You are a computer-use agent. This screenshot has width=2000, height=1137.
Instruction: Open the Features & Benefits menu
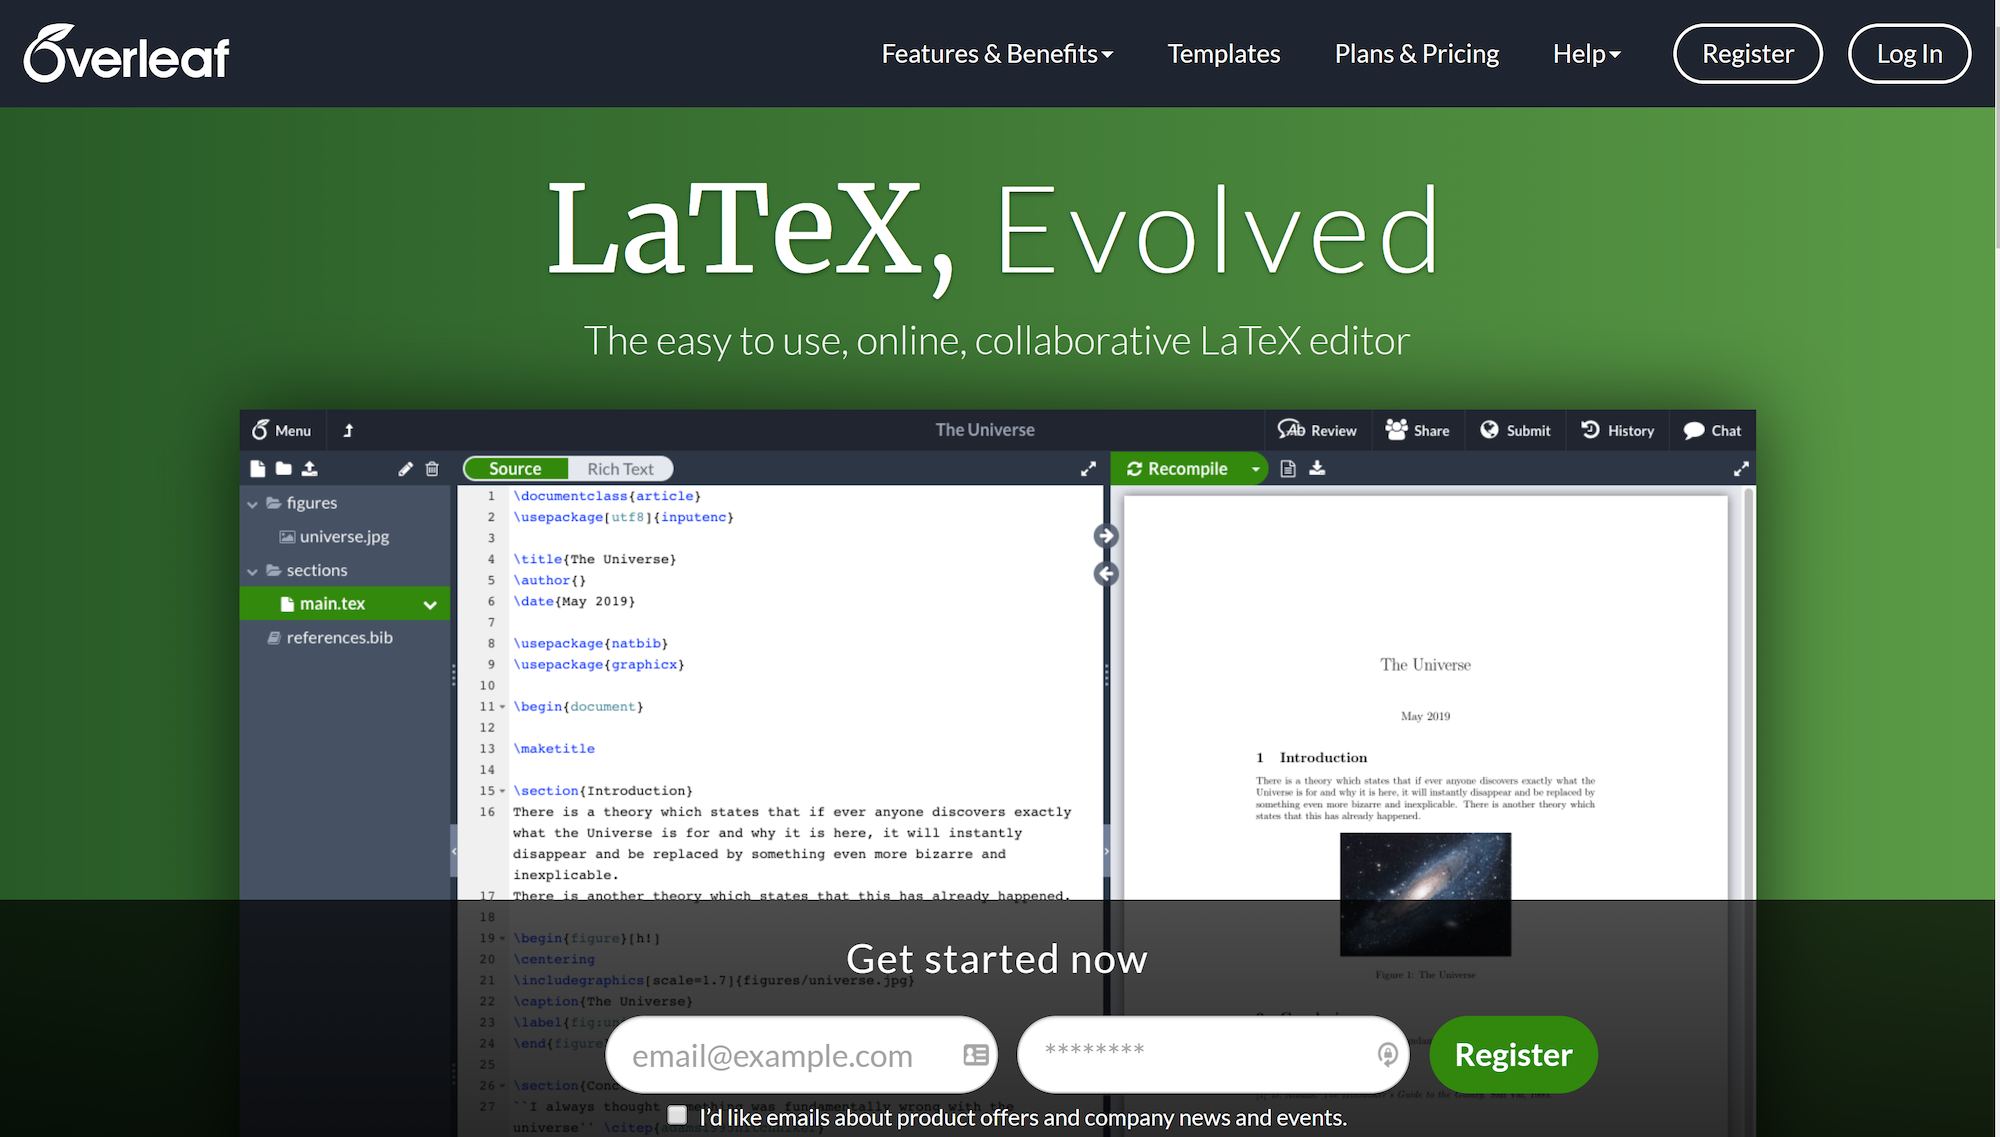pos(1000,54)
